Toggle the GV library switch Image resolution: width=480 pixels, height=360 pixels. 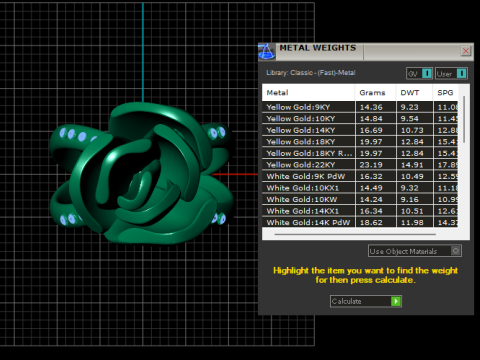coord(419,74)
